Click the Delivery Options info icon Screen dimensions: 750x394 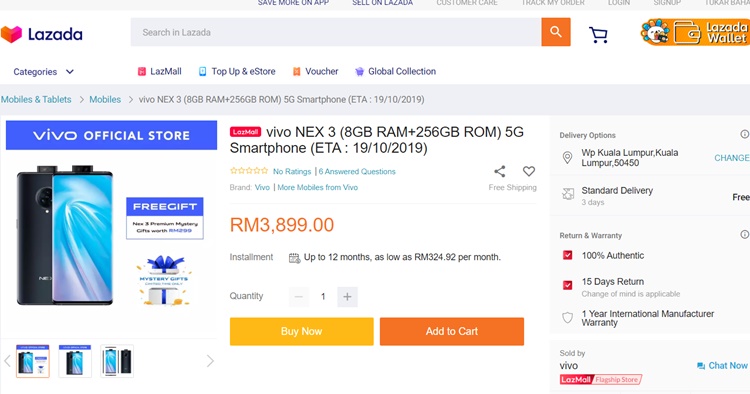[745, 134]
